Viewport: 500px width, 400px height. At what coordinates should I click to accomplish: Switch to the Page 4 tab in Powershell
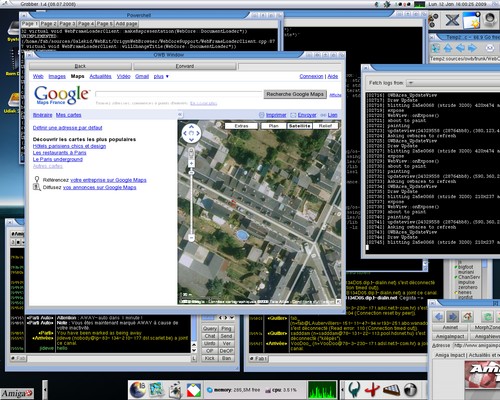86,24
